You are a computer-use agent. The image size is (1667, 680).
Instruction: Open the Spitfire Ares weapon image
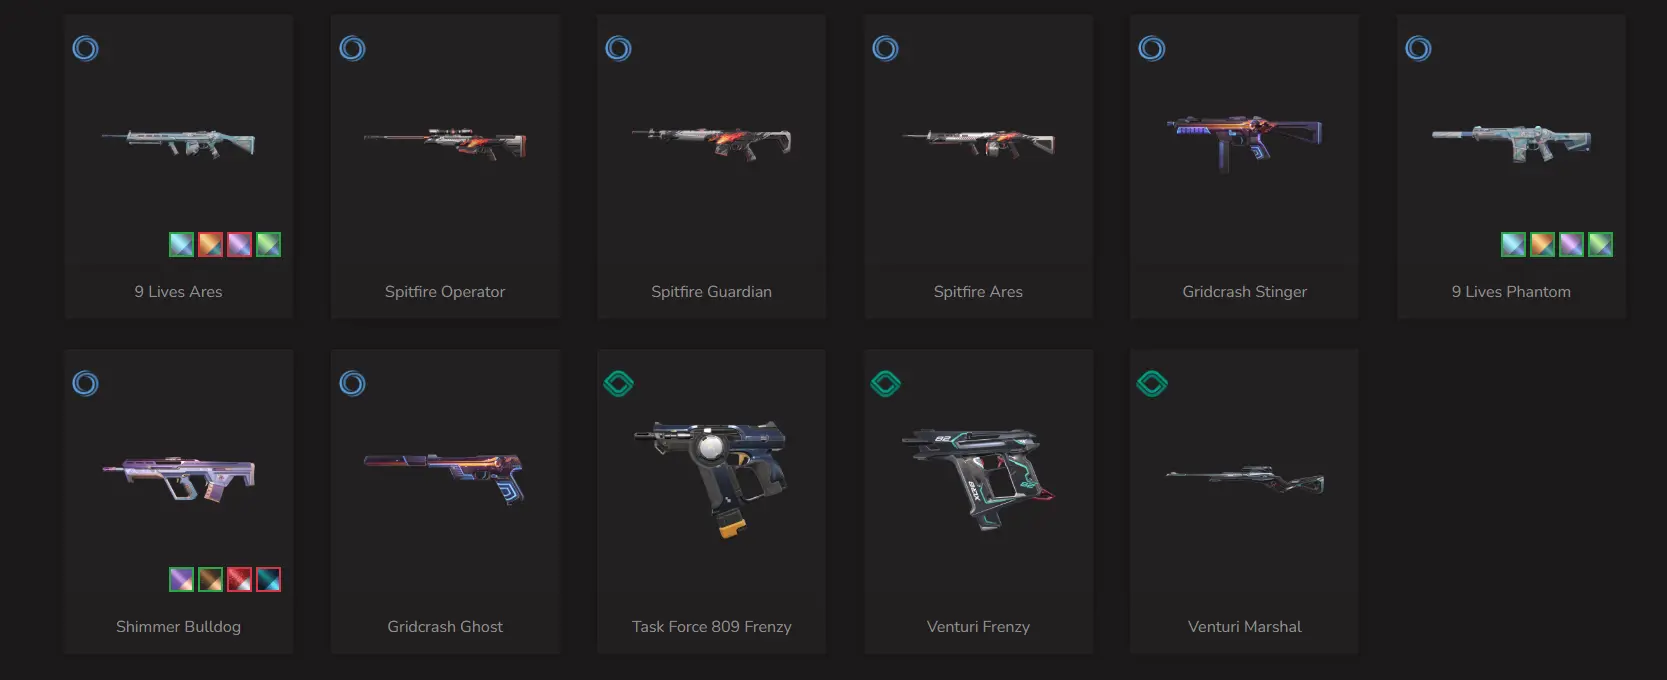pos(978,144)
